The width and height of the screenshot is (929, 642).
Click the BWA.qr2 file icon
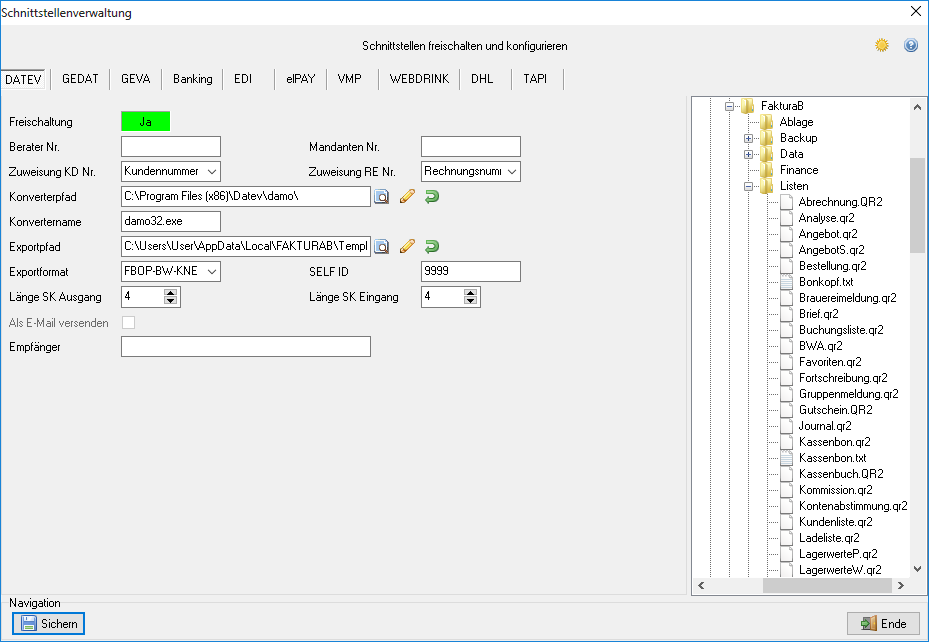[x=786, y=346]
